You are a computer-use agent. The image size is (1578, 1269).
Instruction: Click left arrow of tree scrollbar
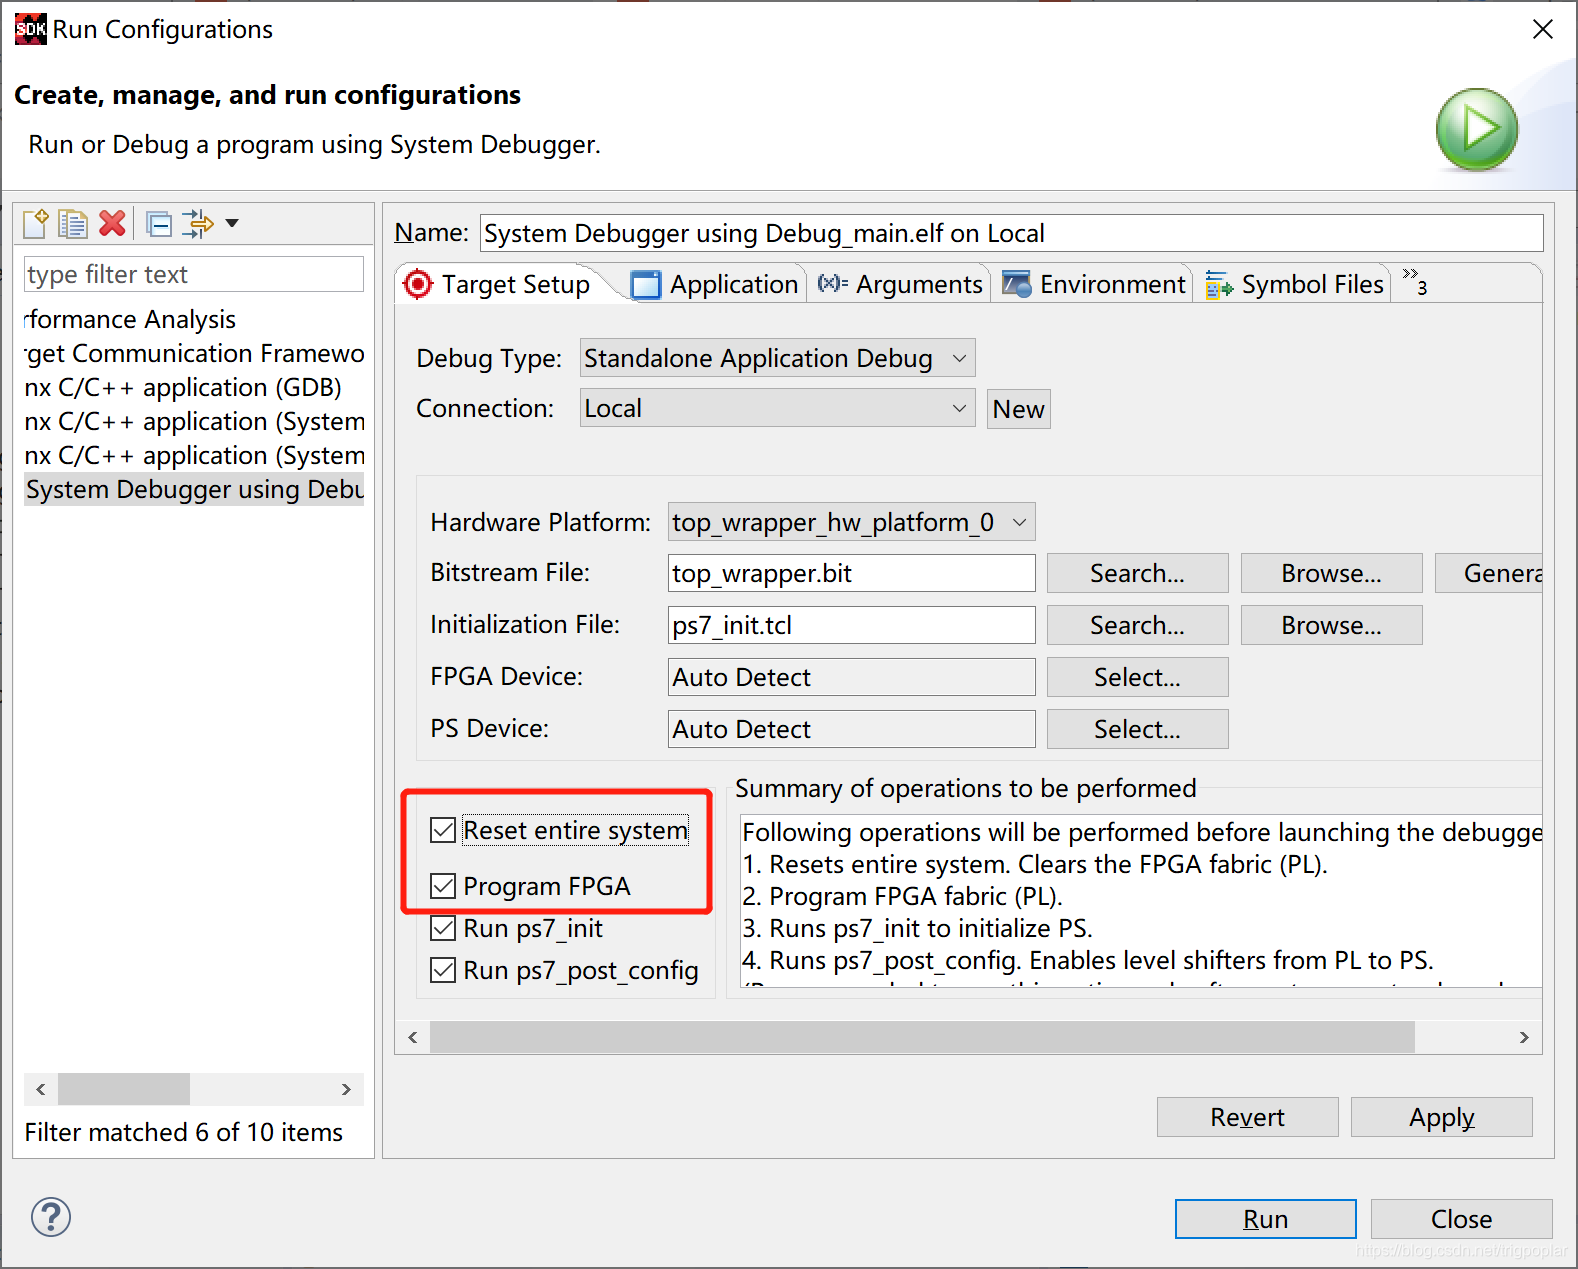(x=40, y=1089)
